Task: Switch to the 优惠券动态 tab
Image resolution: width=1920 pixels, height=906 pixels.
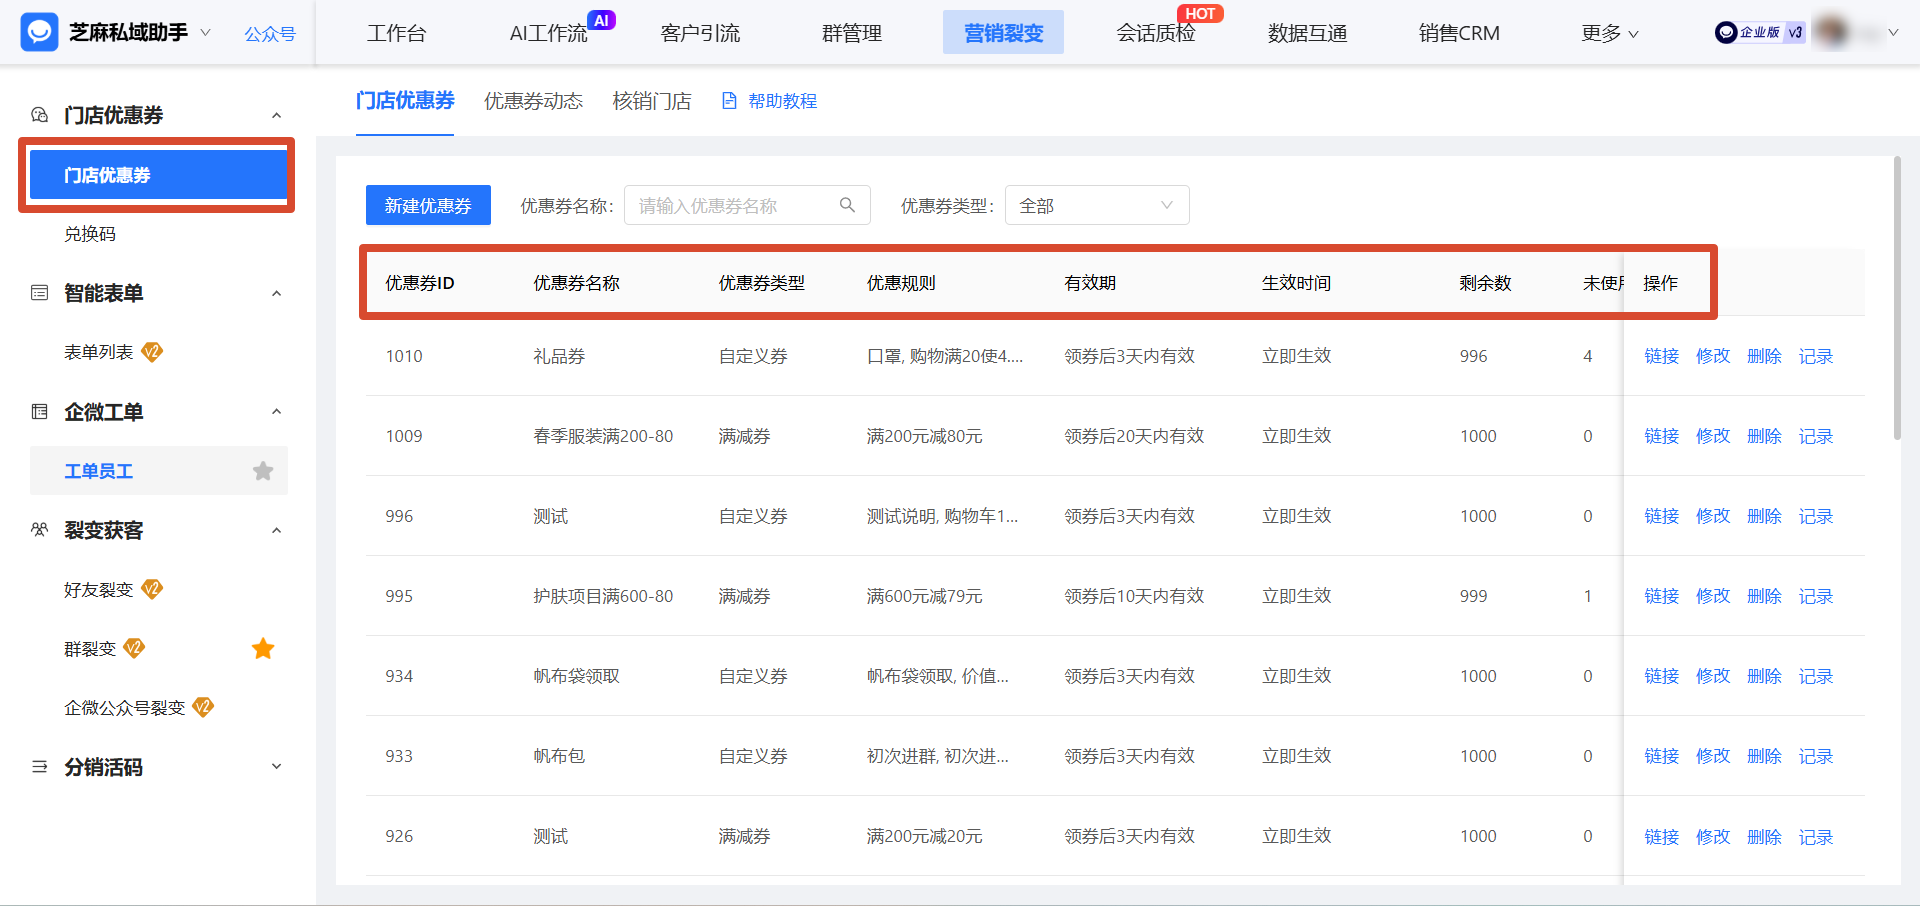Action: (x=533, y=101)
